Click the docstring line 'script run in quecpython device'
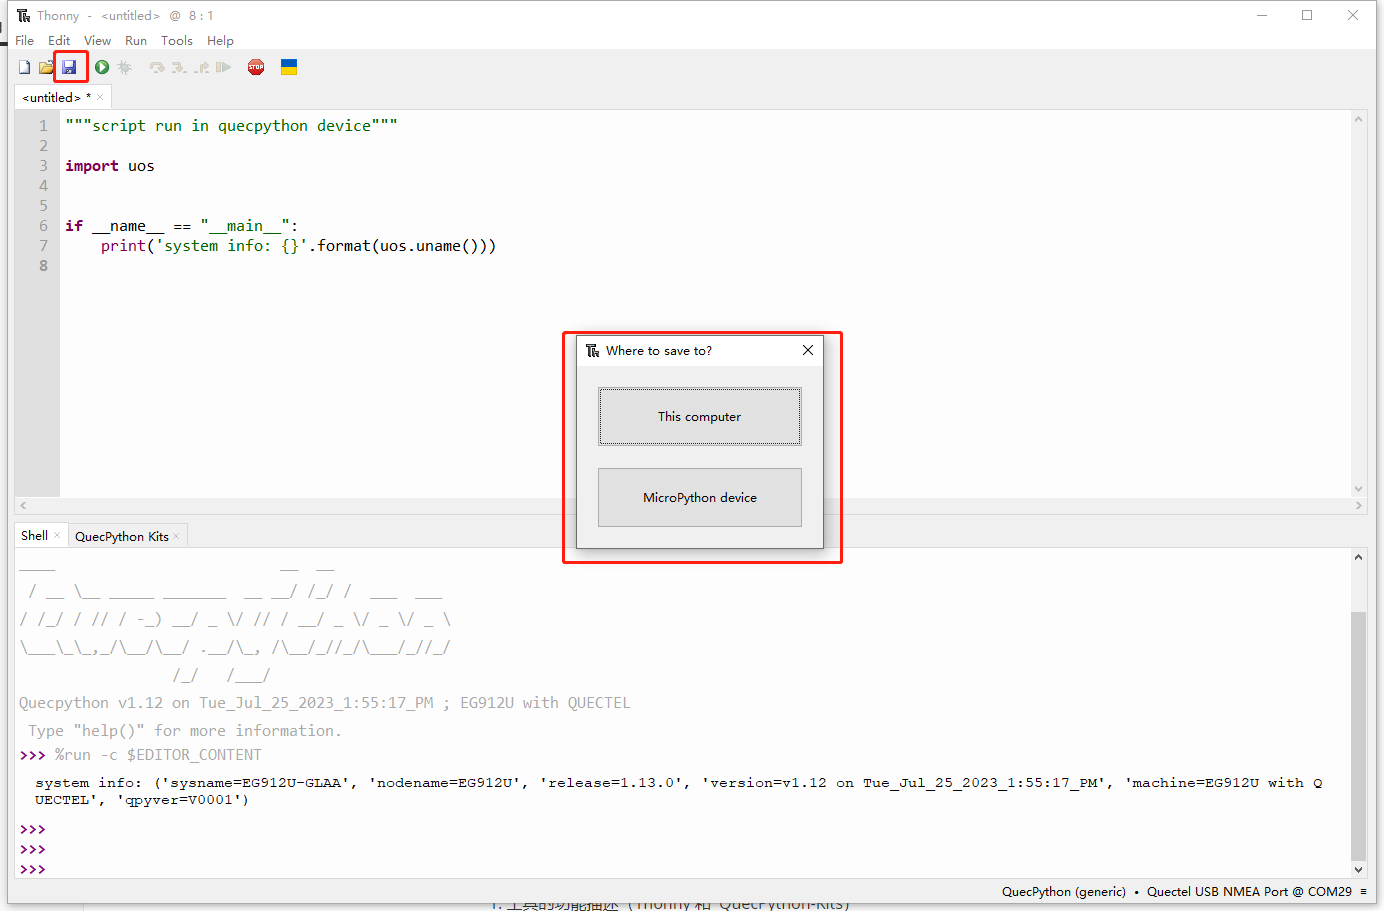The width and height of the screenshot is (1384, 911). (x=232, y=126)
